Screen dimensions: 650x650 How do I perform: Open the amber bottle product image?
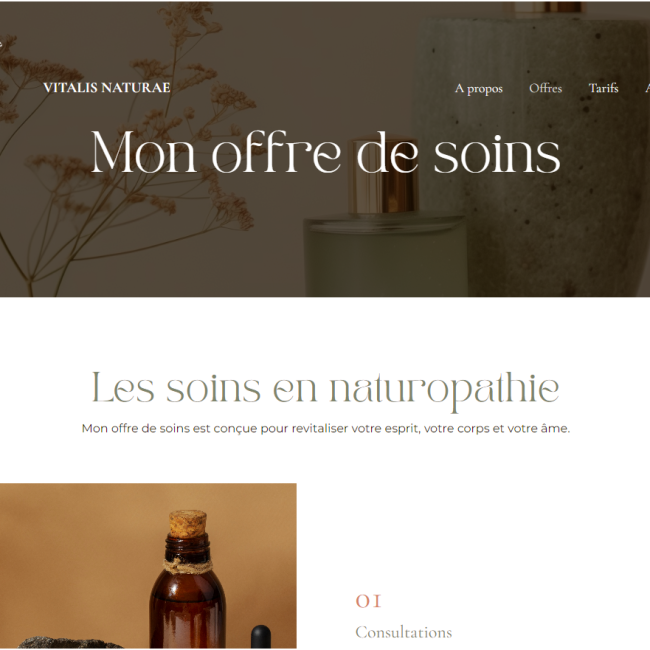click(148, 566)
